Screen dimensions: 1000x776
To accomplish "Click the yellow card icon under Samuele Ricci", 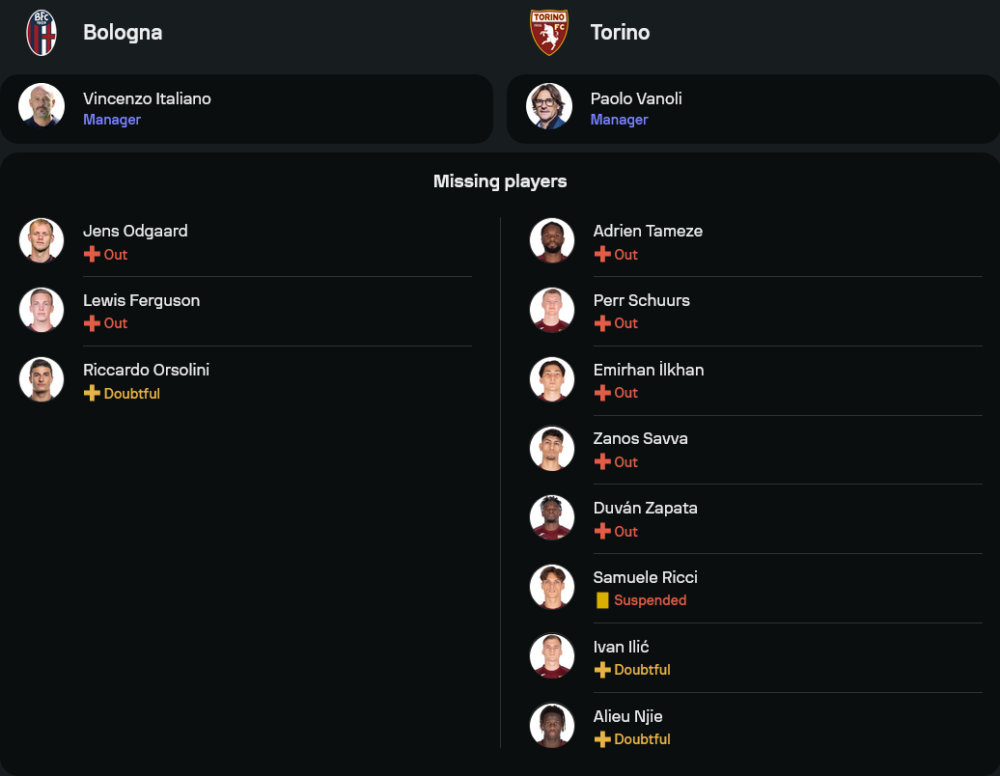I will [602, 600].
